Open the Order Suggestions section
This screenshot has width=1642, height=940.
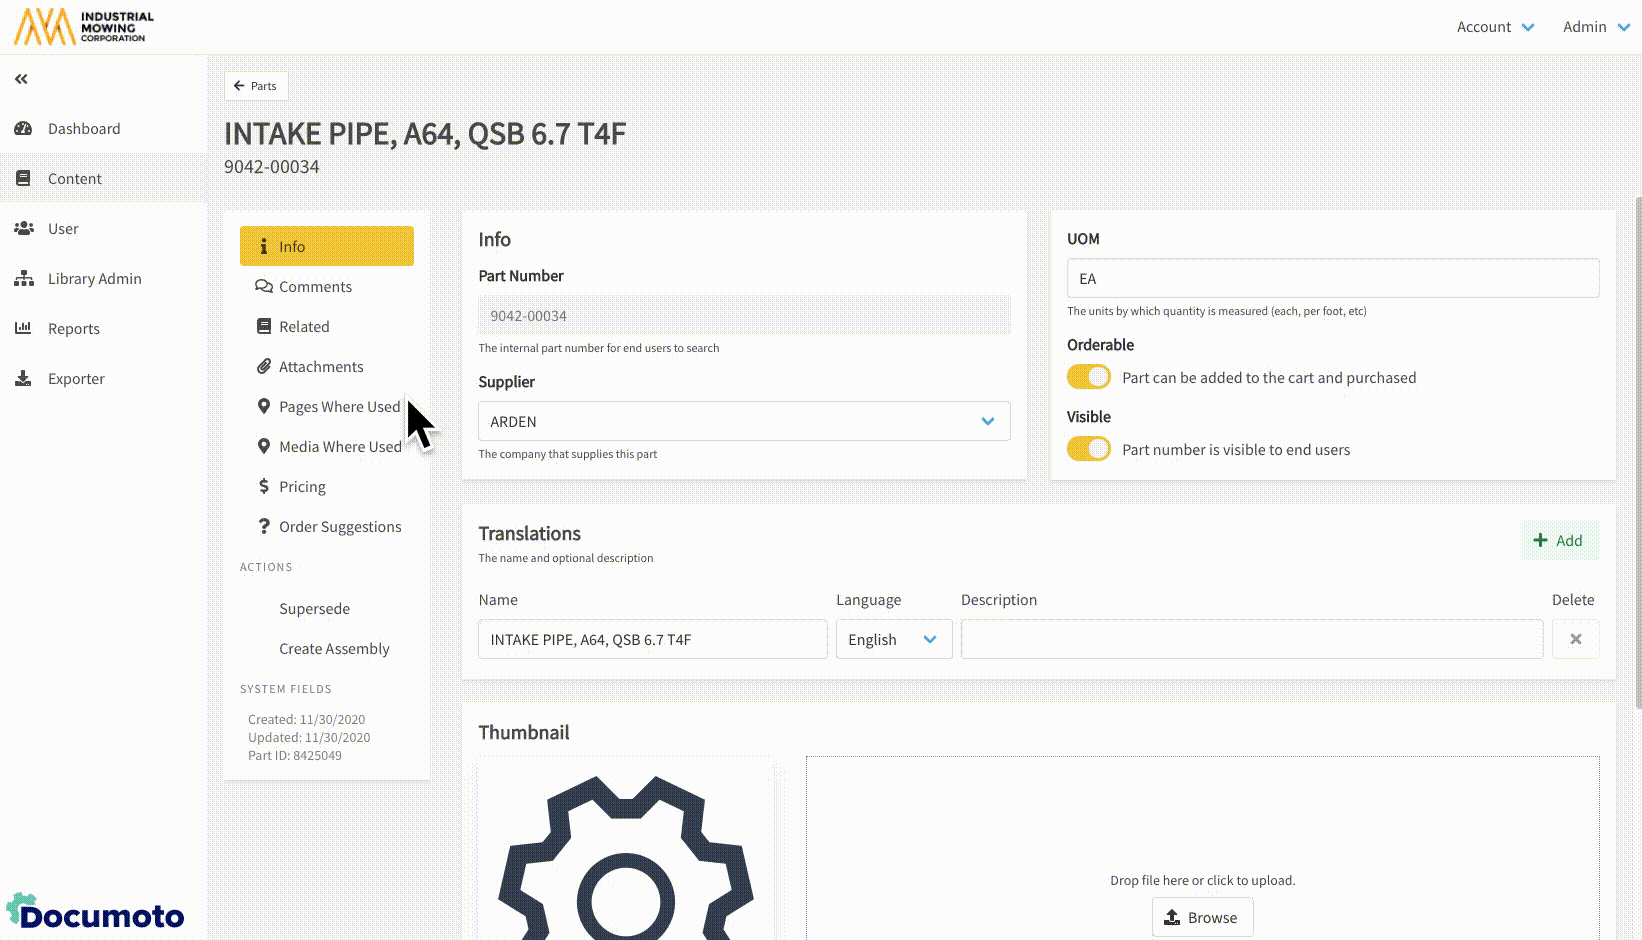(x=339, y=527)
